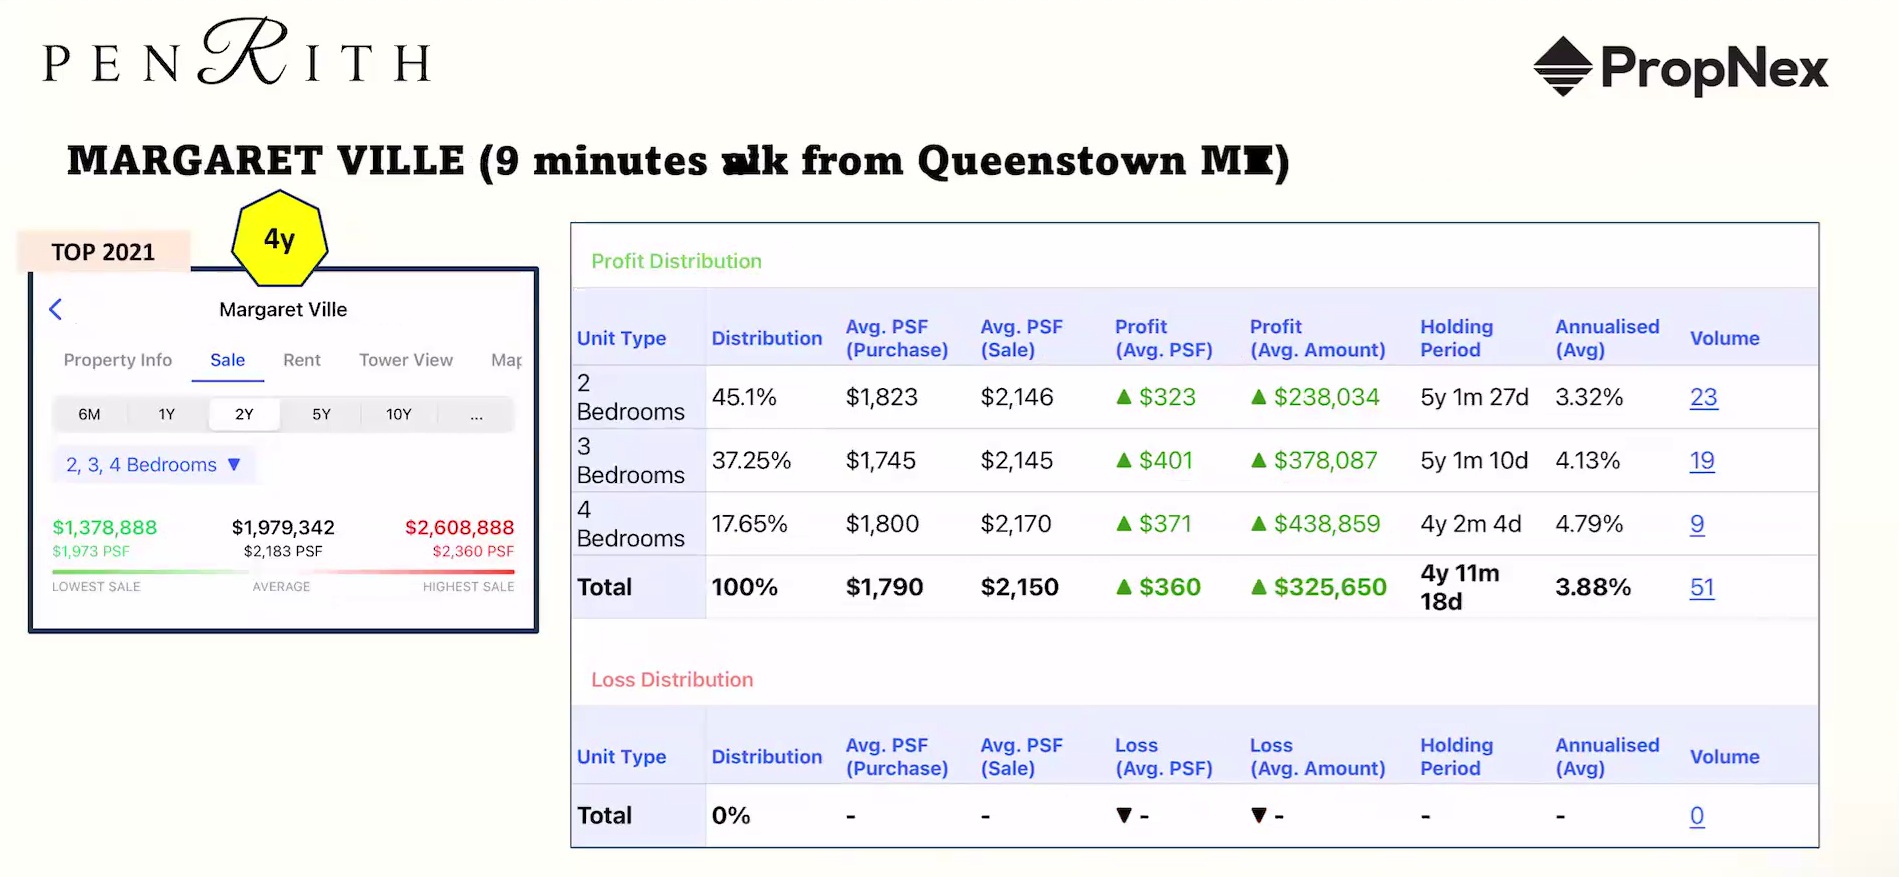Click the PropNex logo

point(1680,67)
